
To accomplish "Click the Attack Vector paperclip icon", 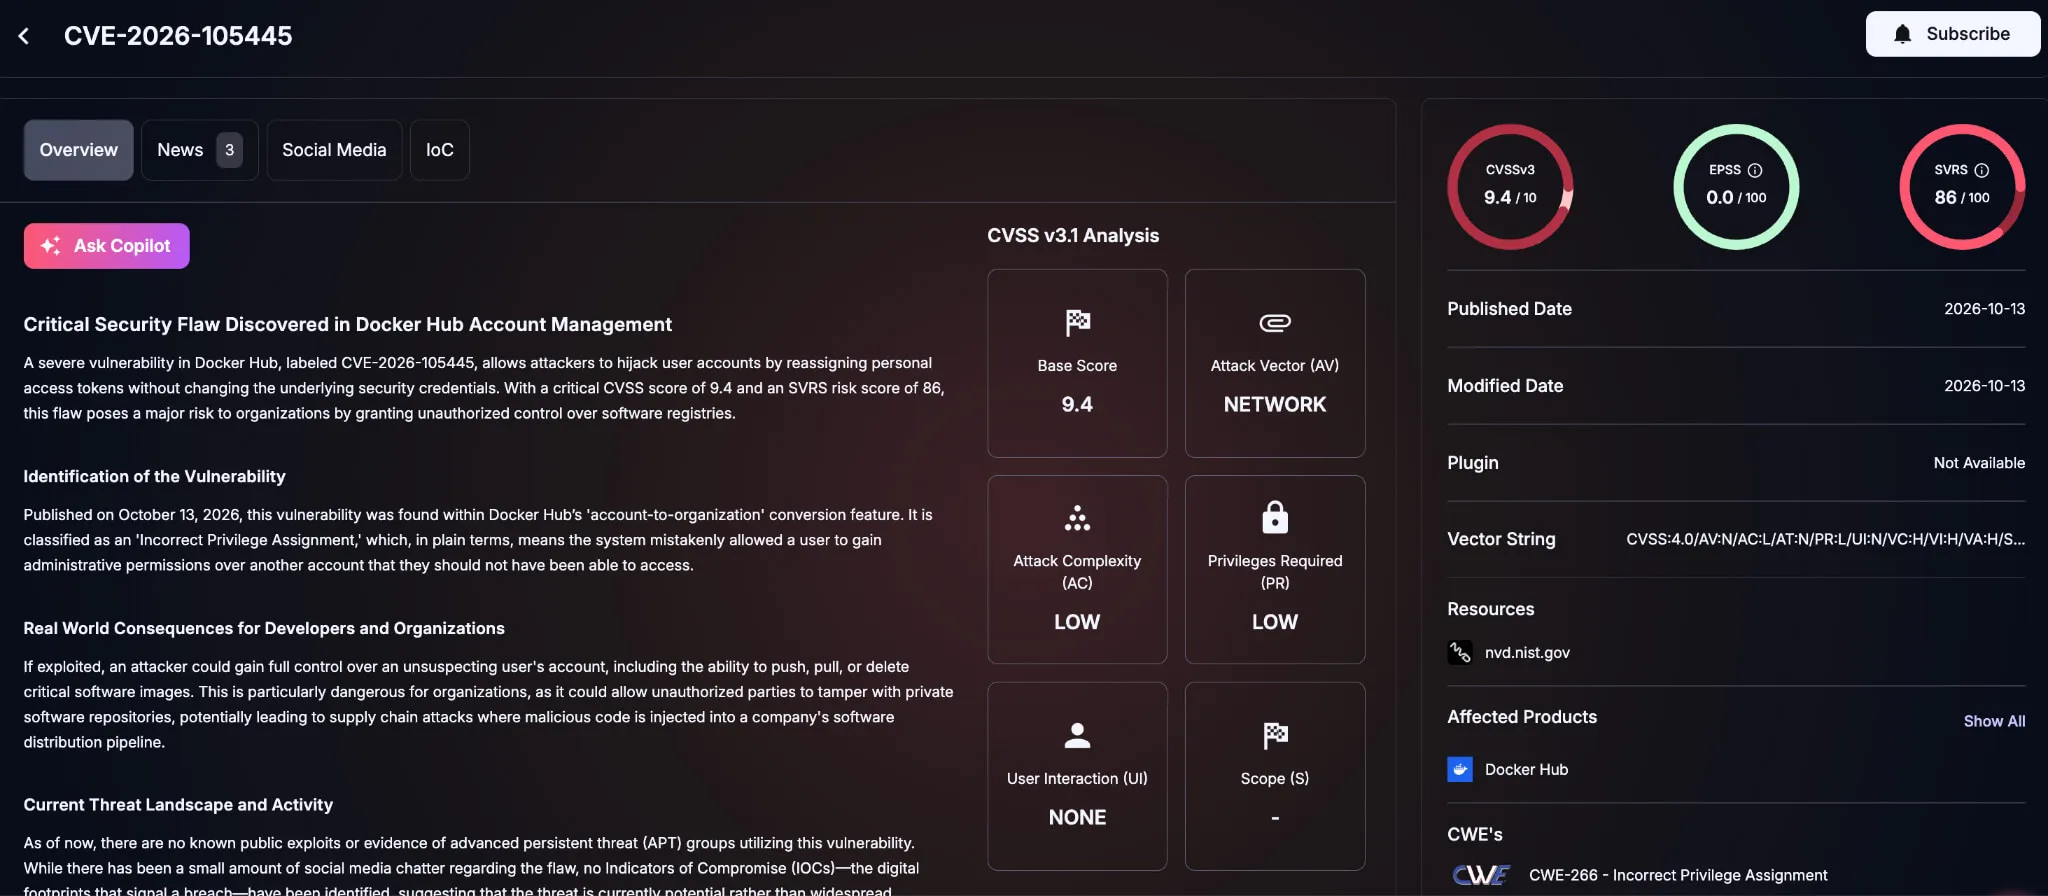I will tap(1274, 323).
